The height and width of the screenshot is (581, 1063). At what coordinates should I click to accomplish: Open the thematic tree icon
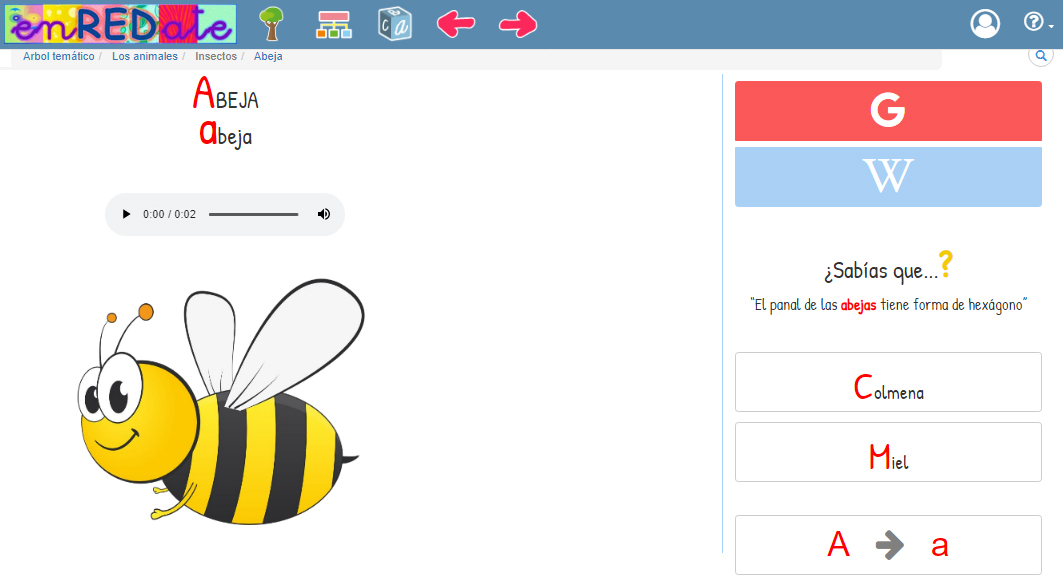[271, 24]
